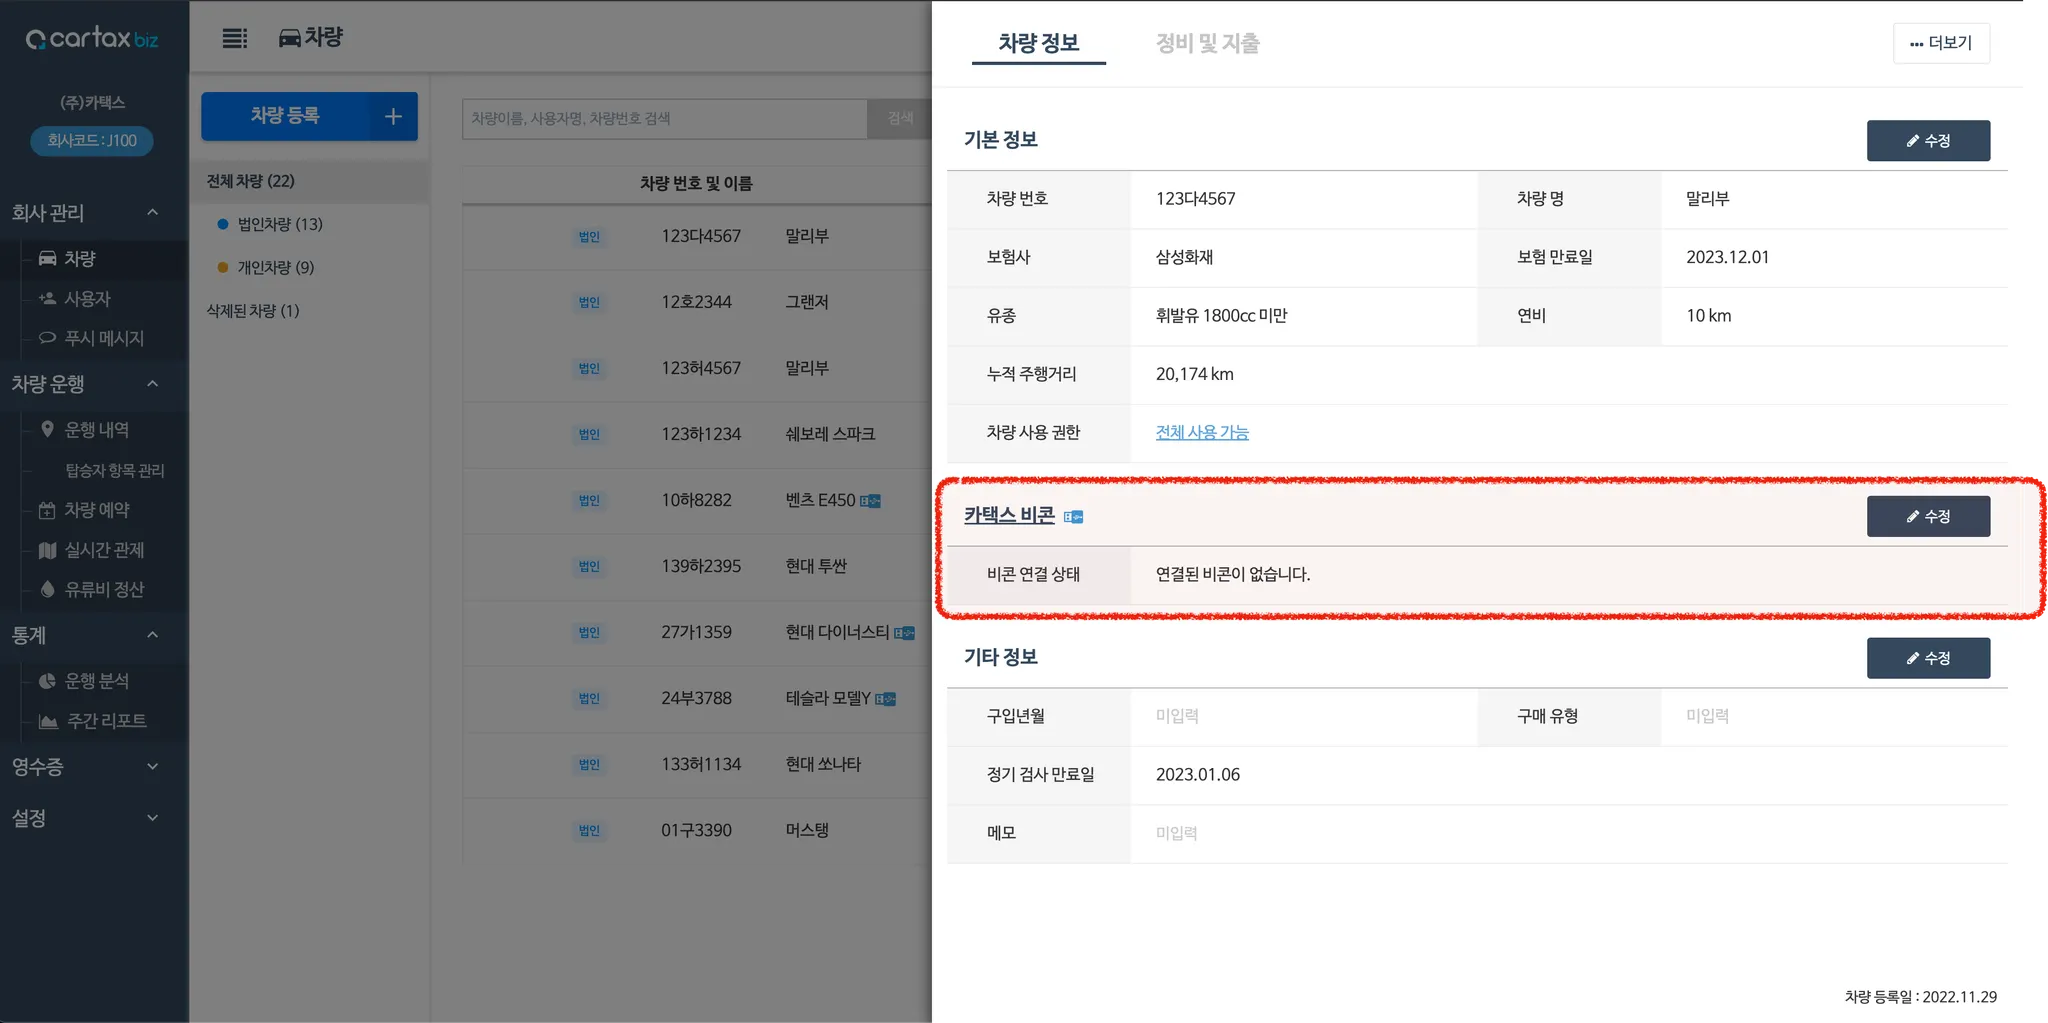Open 실시간 관제 via its map icon
The width and height of the screenshot is (2048, 1023).
click(47, 550)
